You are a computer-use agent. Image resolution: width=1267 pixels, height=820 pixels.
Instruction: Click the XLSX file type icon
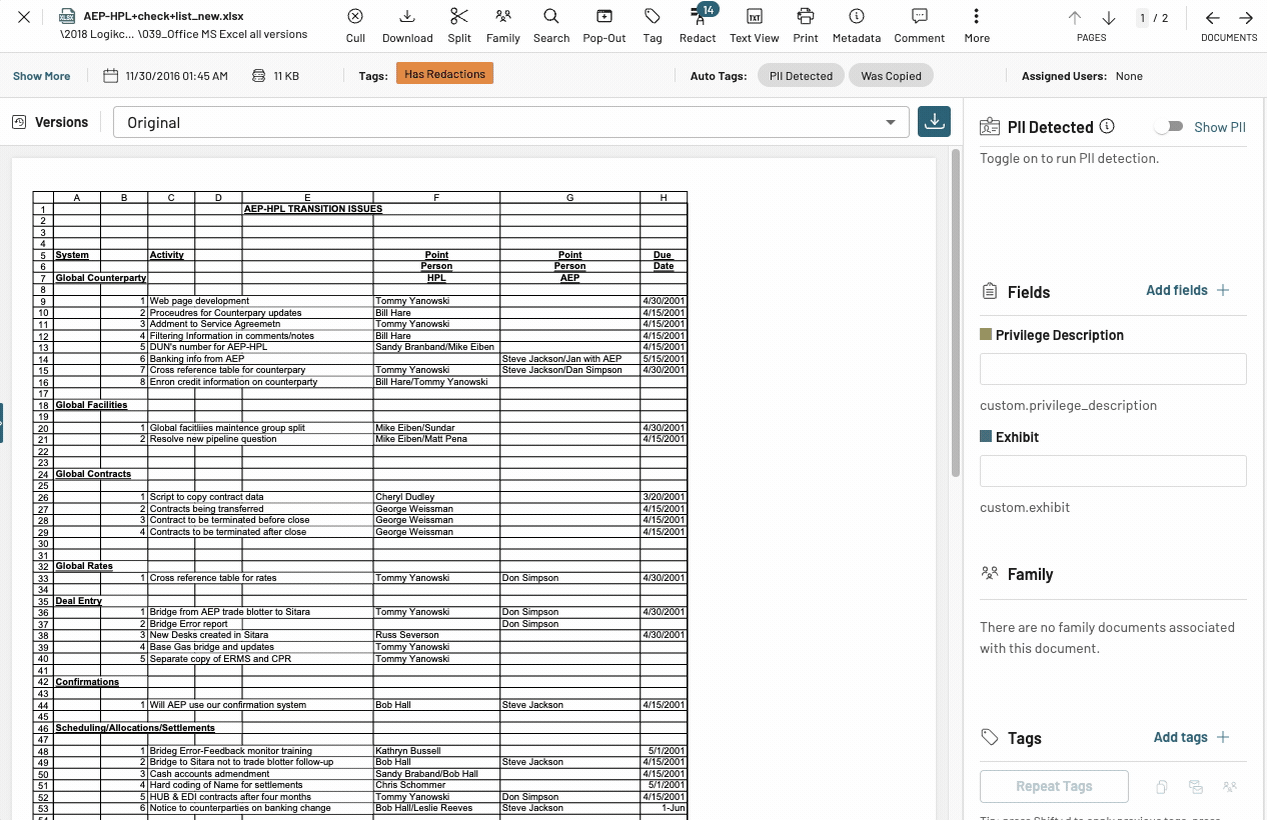(68, 17)
